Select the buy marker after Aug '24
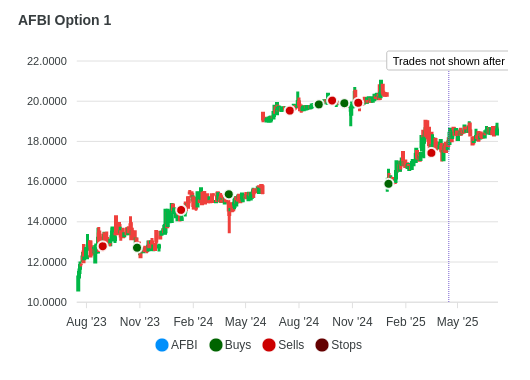 (319, 104)
